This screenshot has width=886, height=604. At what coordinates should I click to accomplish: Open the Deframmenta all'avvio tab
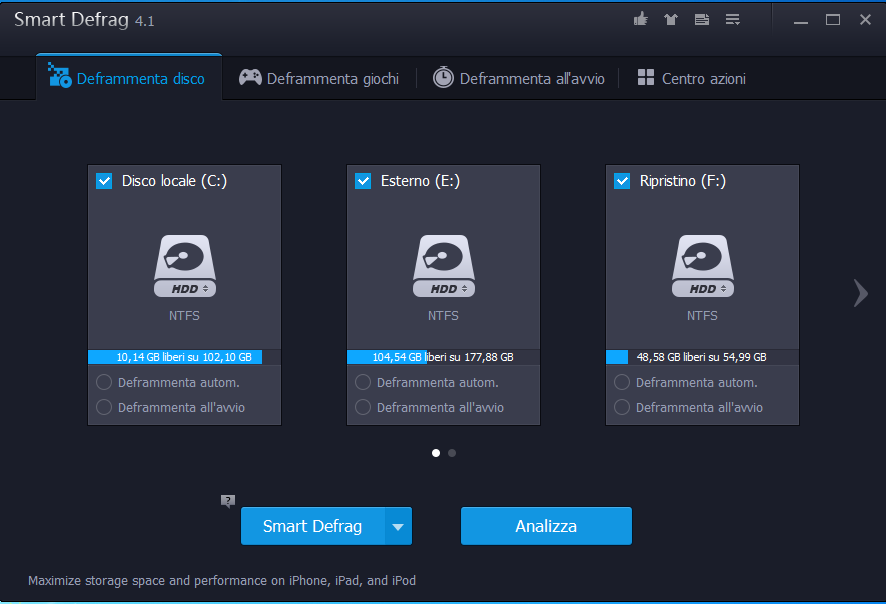(x=519, y=77)
